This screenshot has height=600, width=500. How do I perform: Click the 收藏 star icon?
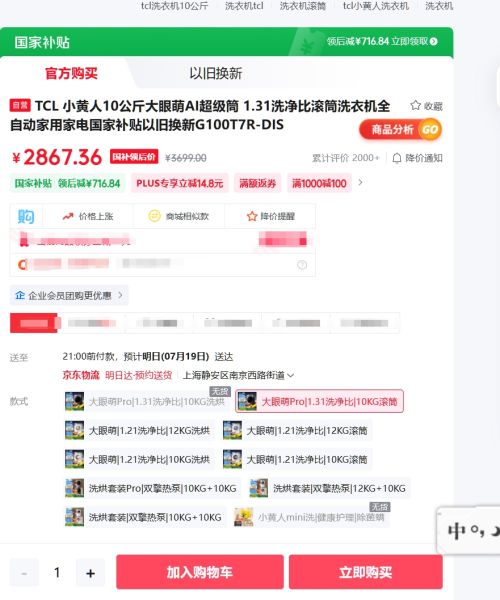click(x=415, y=105)
